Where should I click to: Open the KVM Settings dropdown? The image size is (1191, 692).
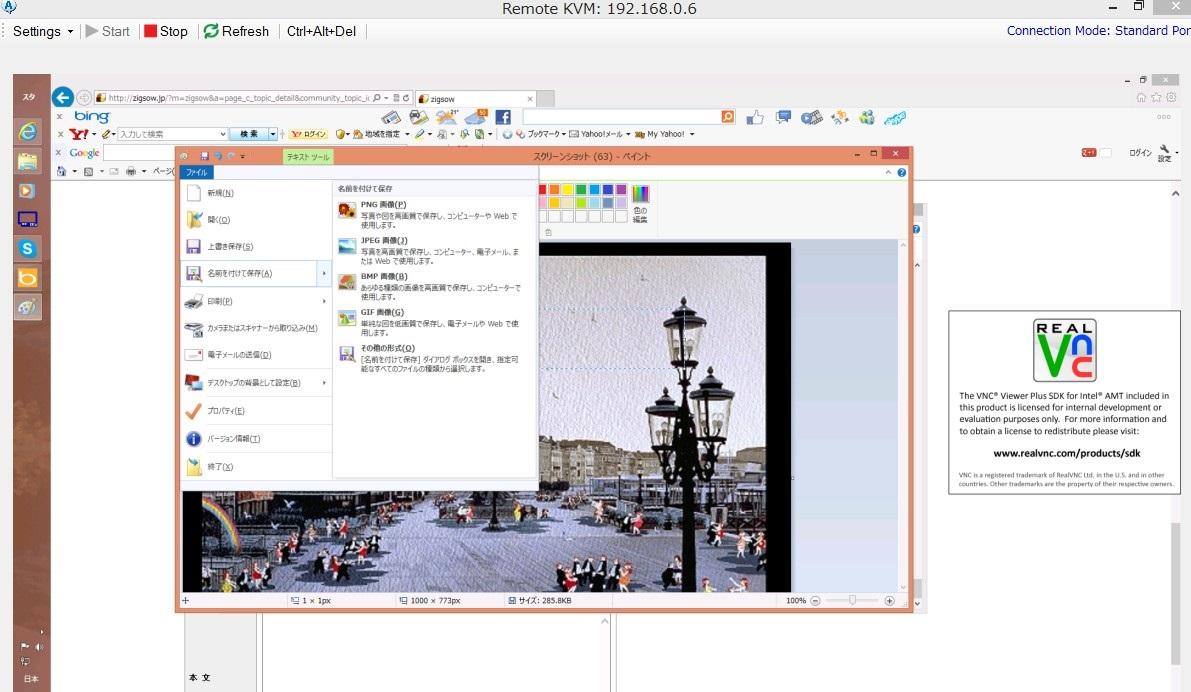pos(42,31)
